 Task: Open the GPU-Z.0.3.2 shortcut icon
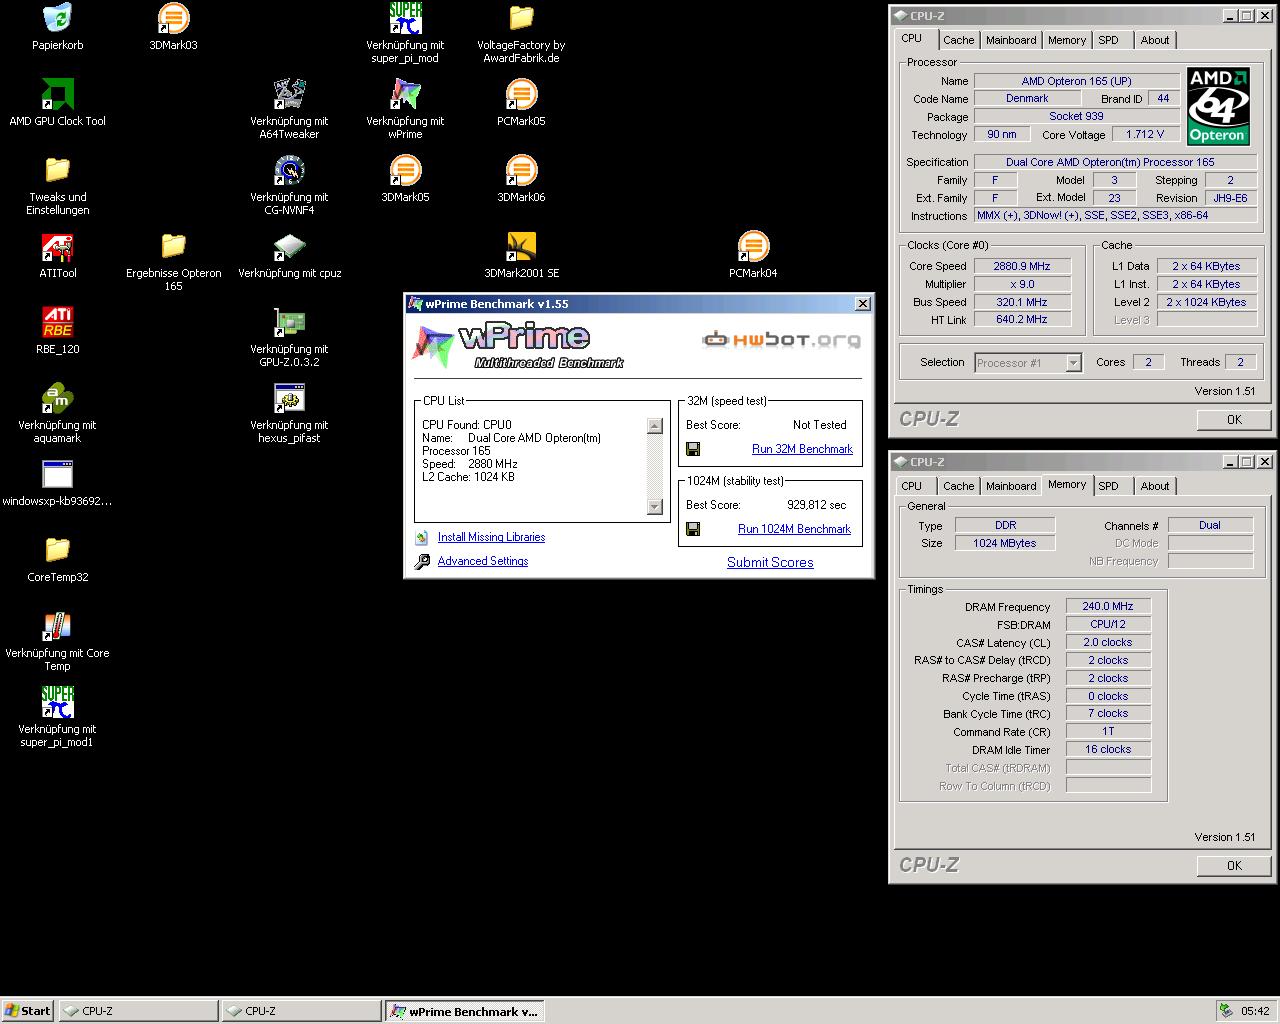(x=289, y=322)
